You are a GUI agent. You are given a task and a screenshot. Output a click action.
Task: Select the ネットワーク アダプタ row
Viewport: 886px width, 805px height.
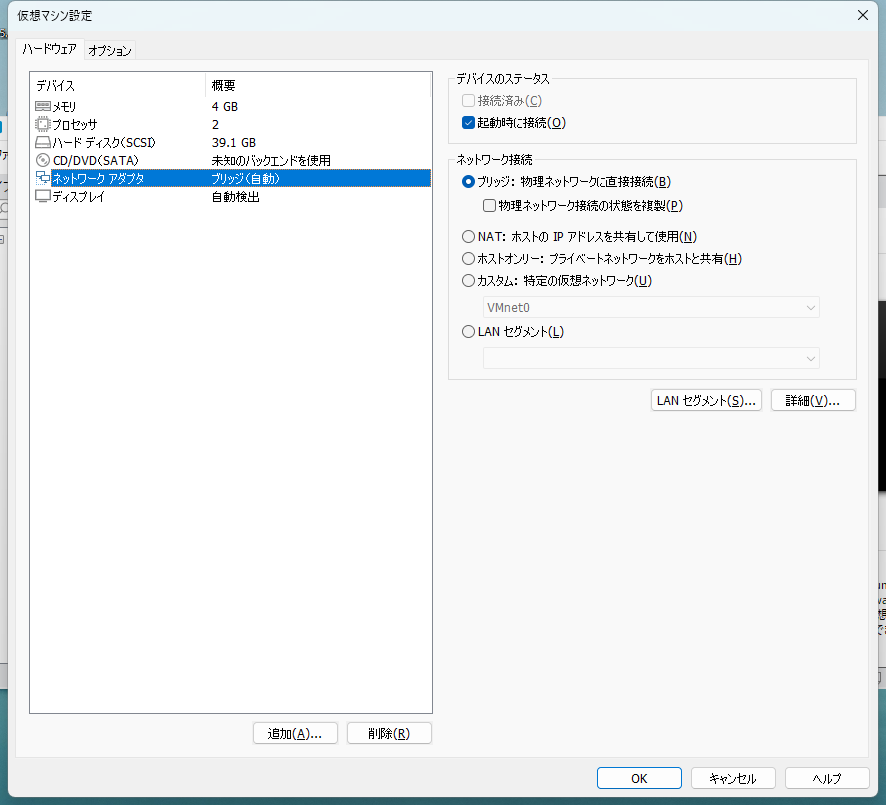[232, 179]
